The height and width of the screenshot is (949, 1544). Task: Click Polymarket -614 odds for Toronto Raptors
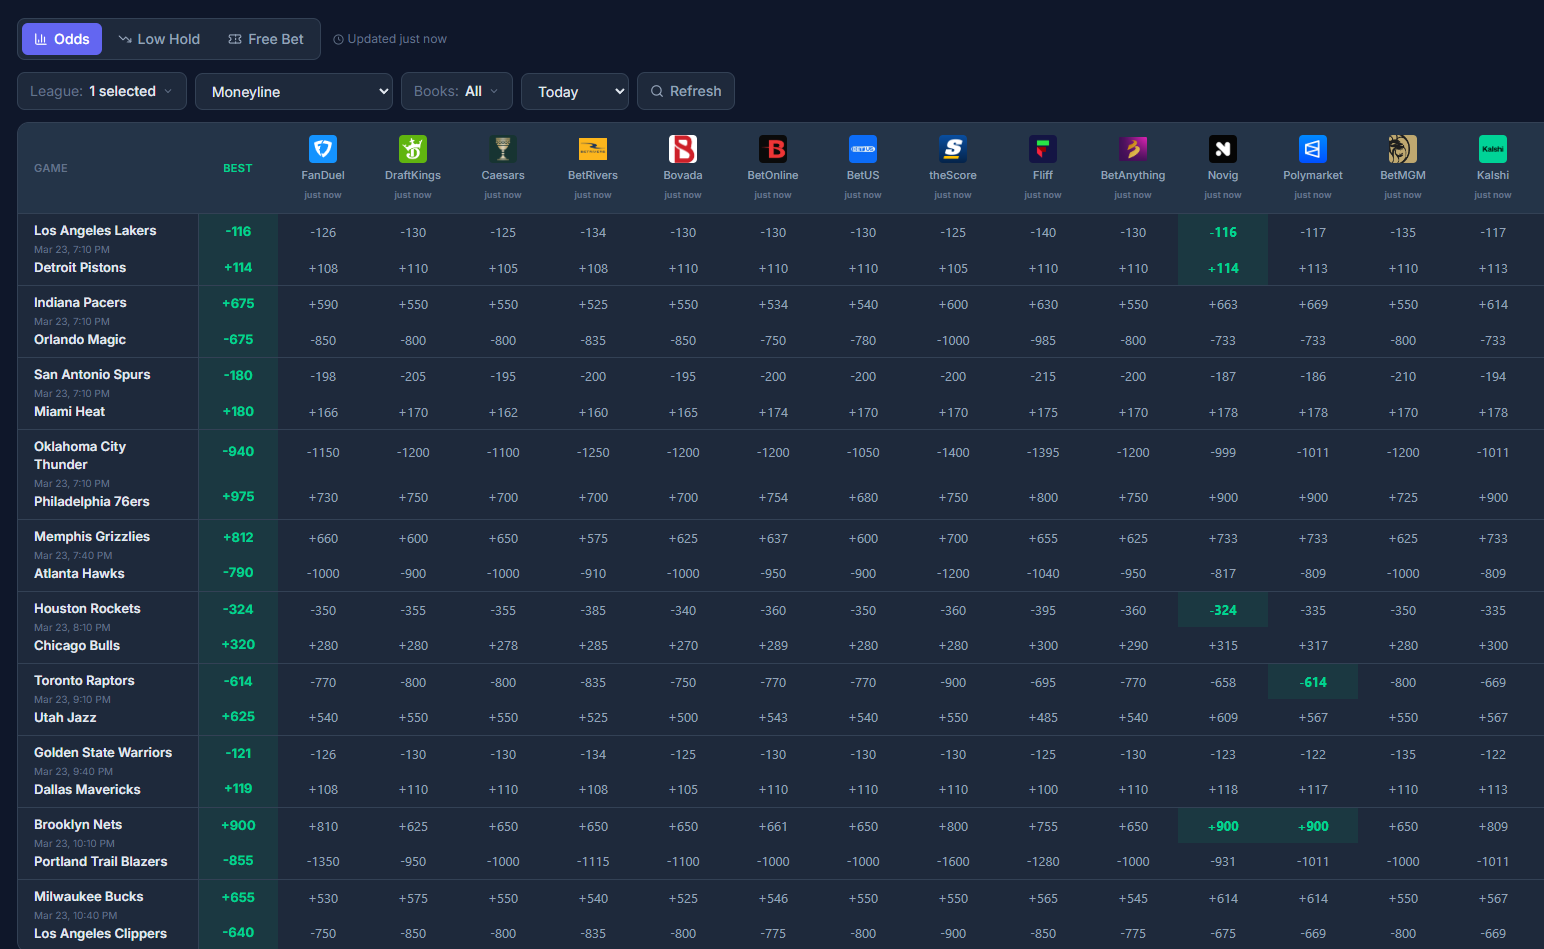(1313, 682)
